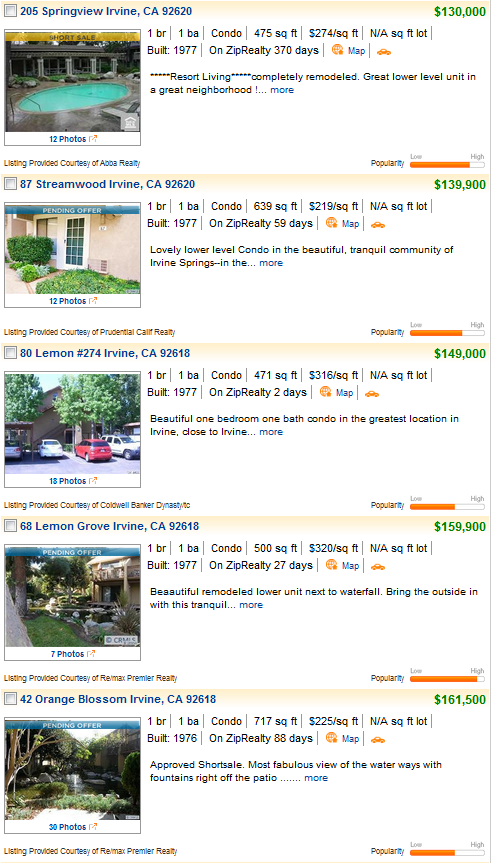The height and width of the screenshot is (863, 496).
Task: Expand 'more' text on 68 Lemon Grove
Action: click(x=251, y=605)
